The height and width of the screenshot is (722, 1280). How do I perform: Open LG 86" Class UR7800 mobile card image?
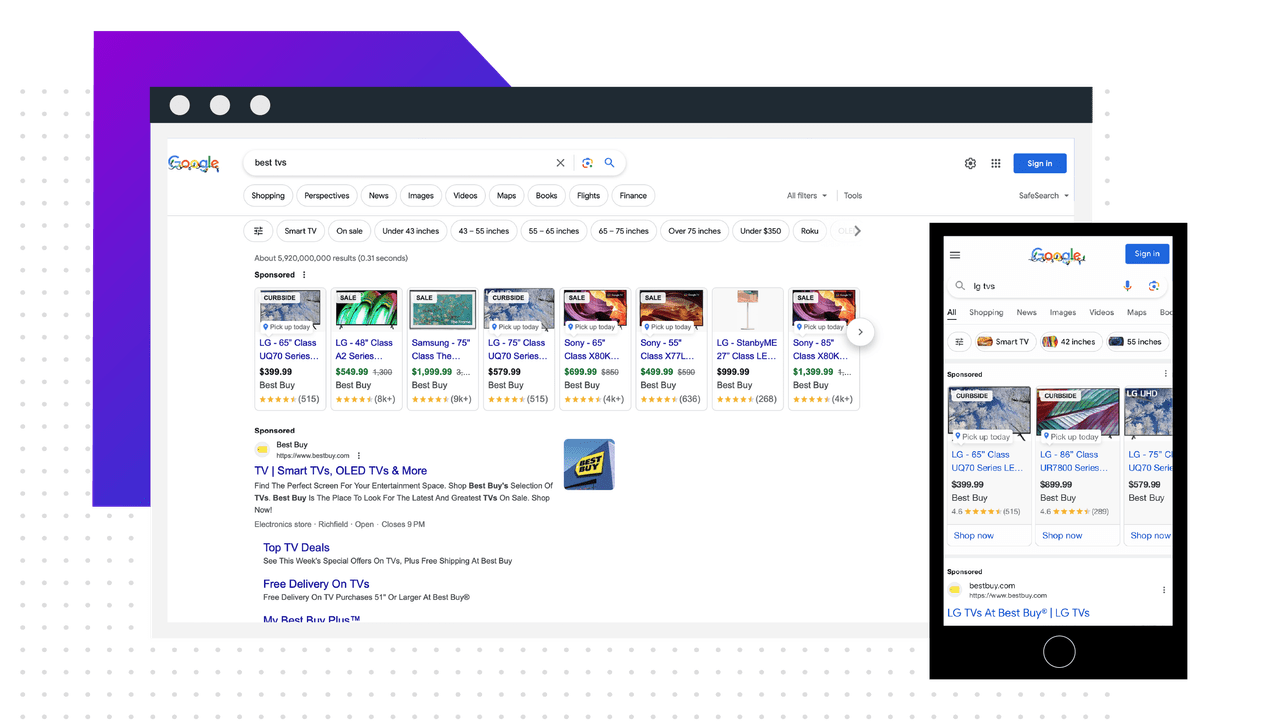[x=1077, y=411]
